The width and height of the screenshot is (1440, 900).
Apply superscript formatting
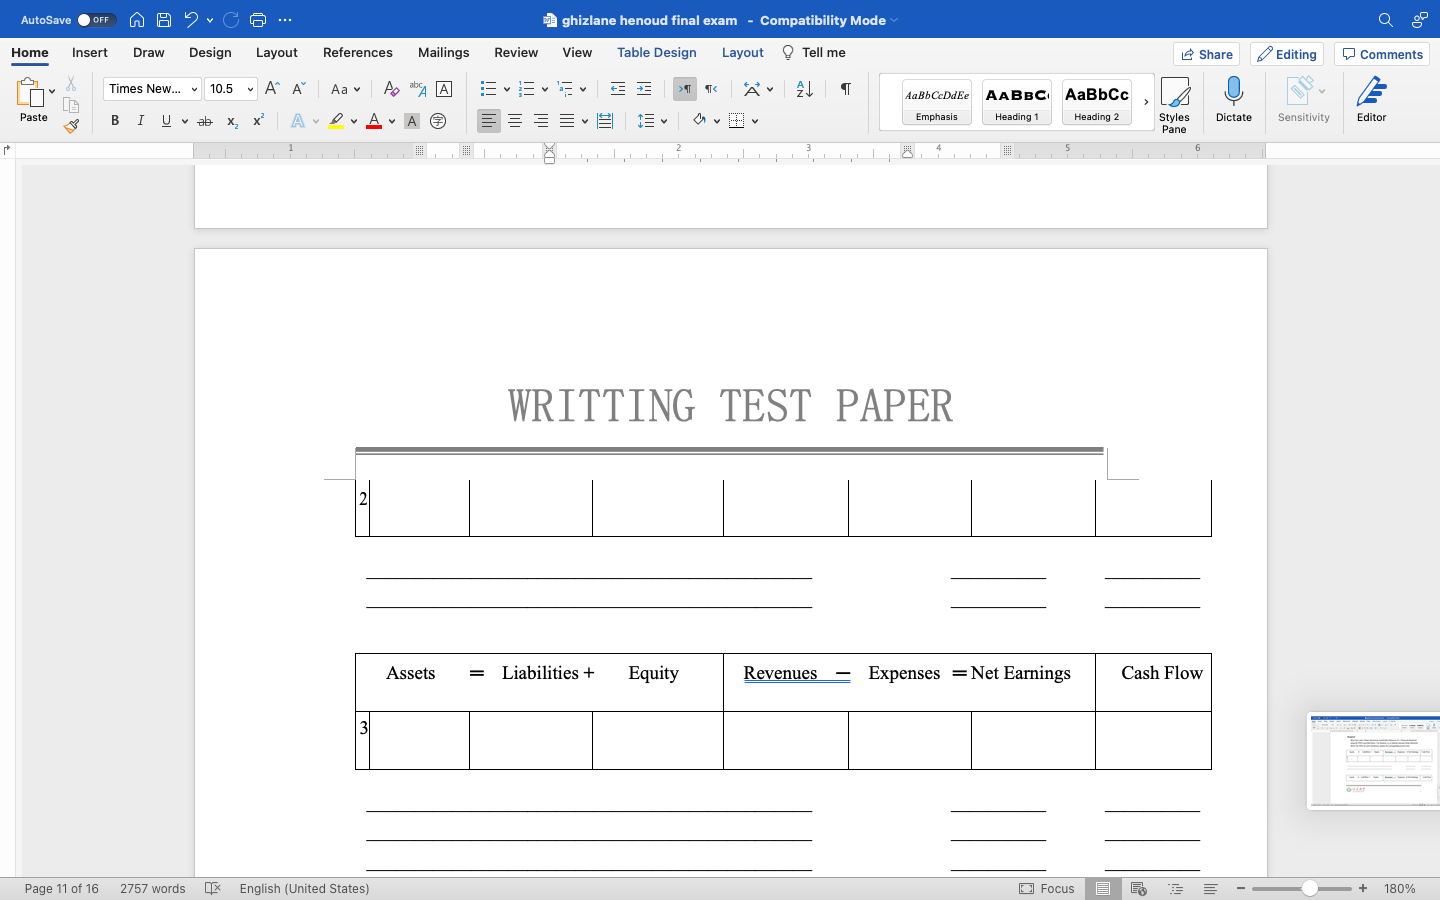(258, 121)
